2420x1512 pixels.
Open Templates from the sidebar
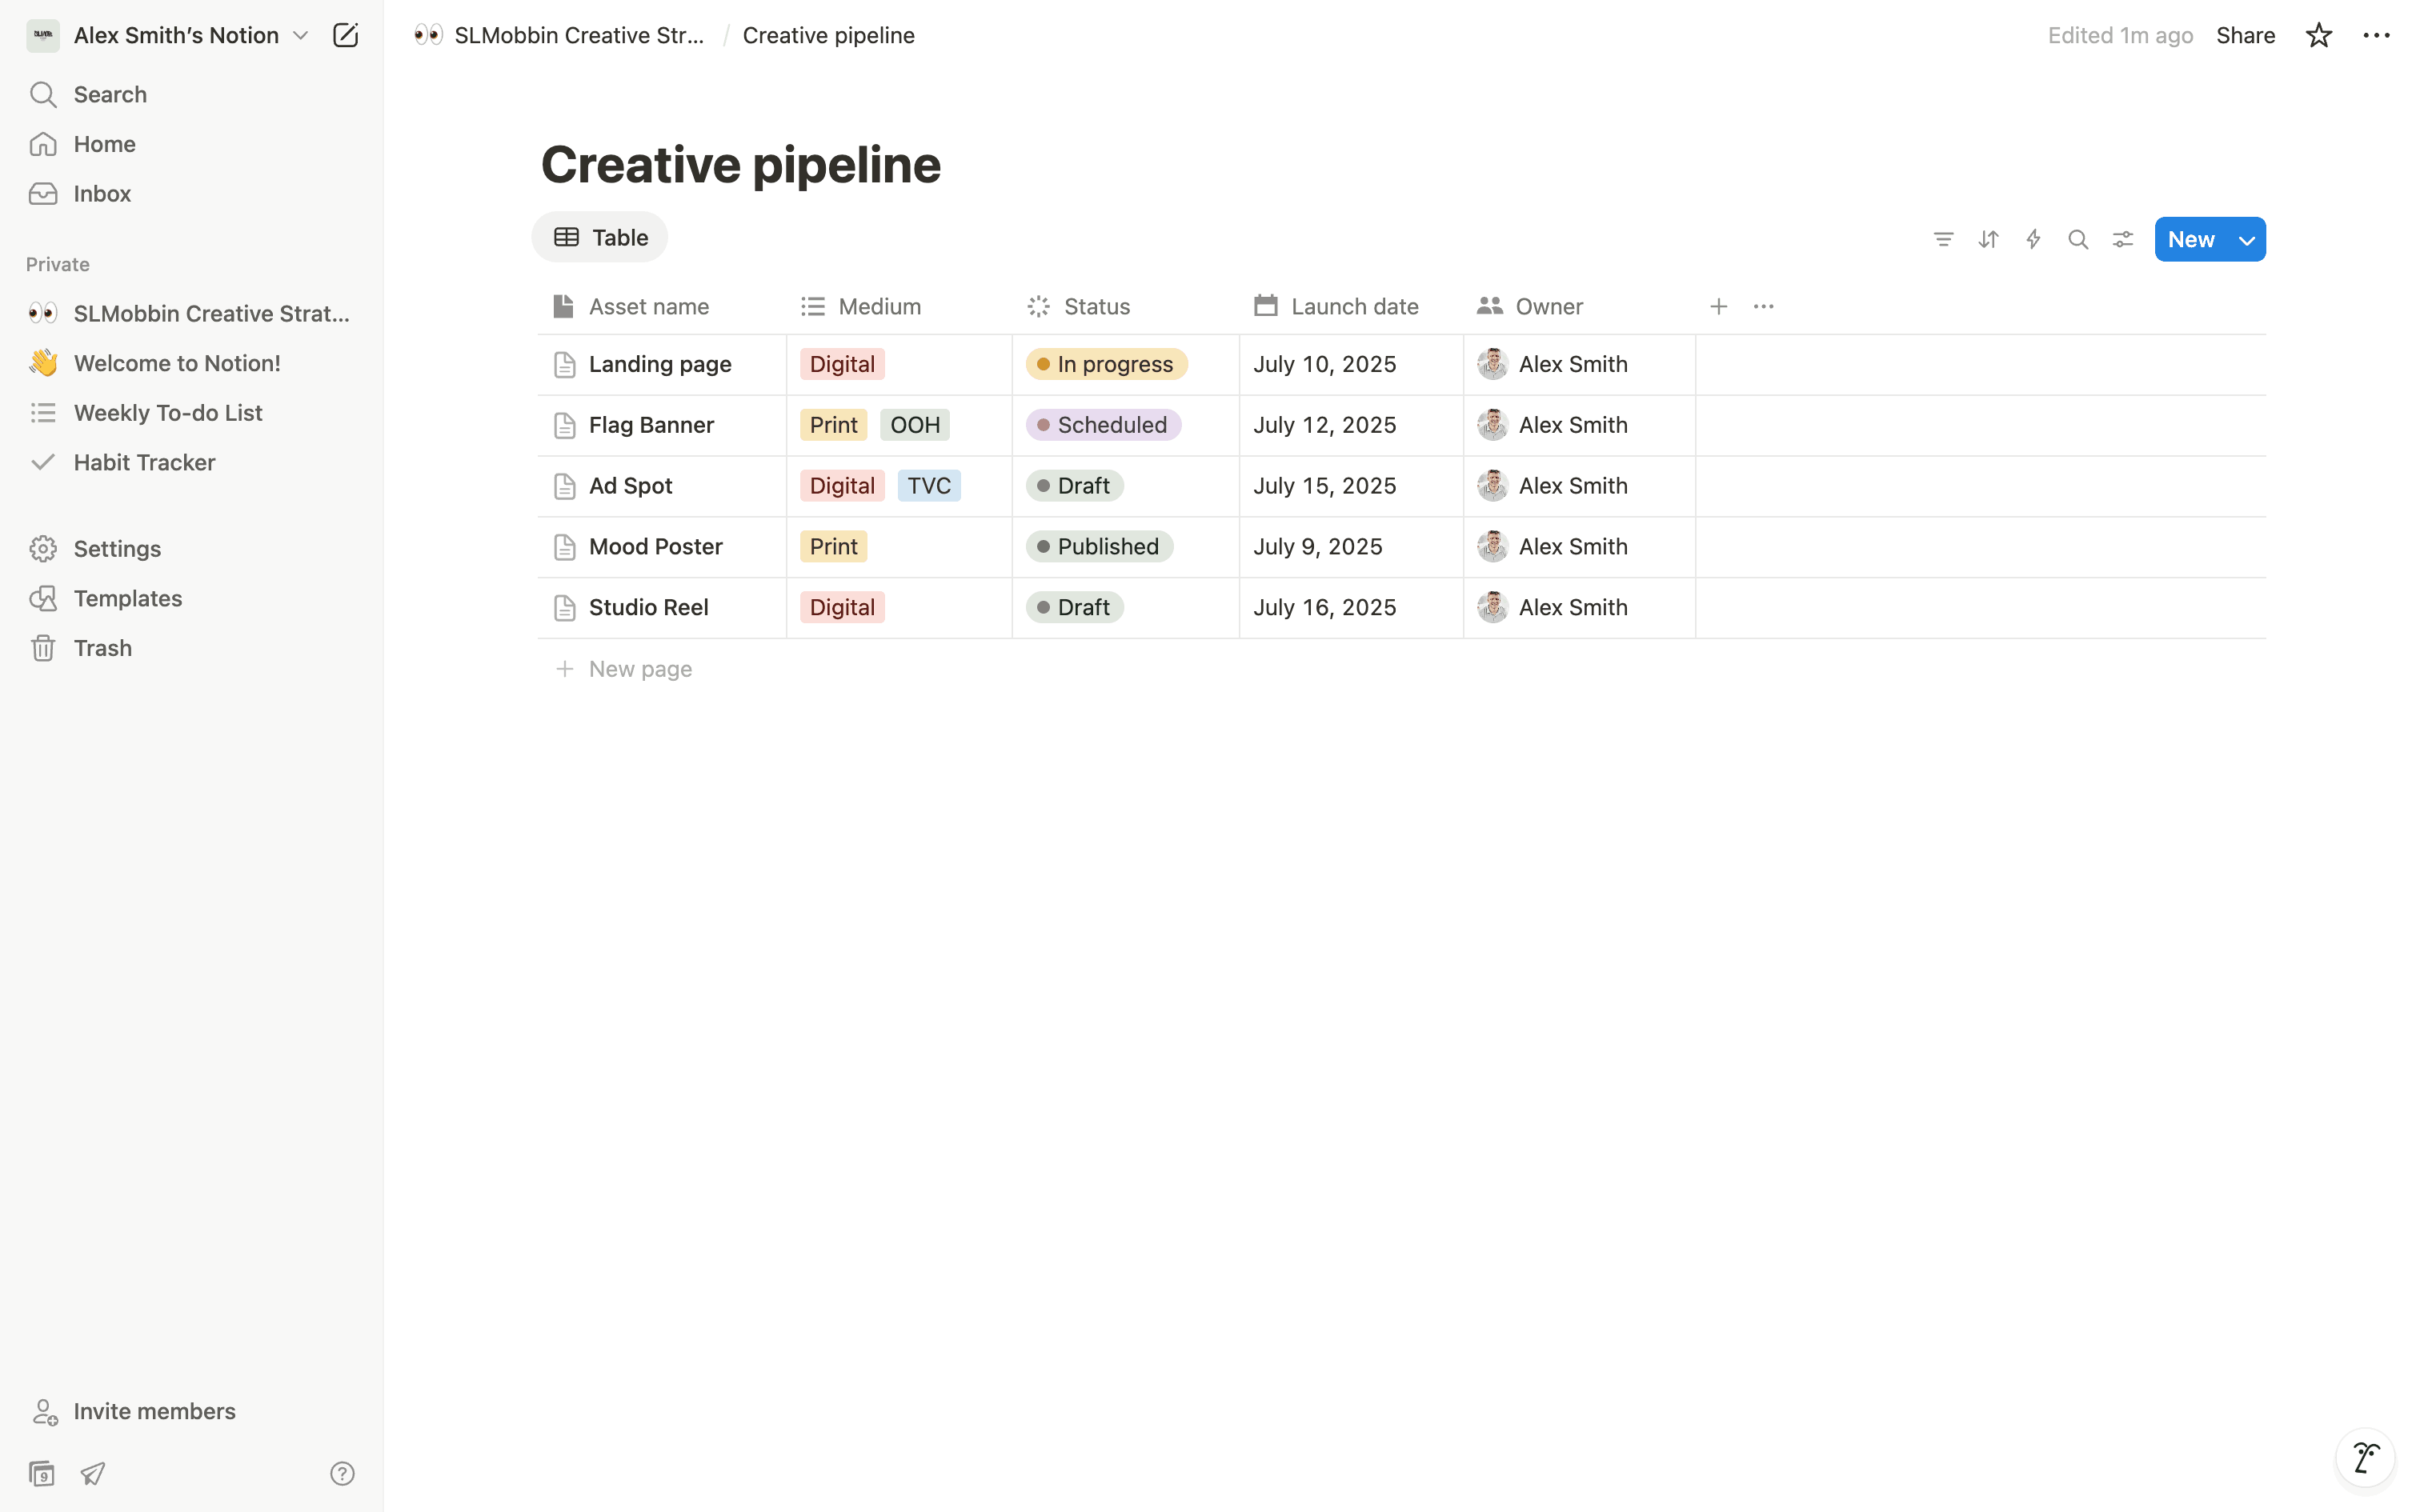point(128,598)
